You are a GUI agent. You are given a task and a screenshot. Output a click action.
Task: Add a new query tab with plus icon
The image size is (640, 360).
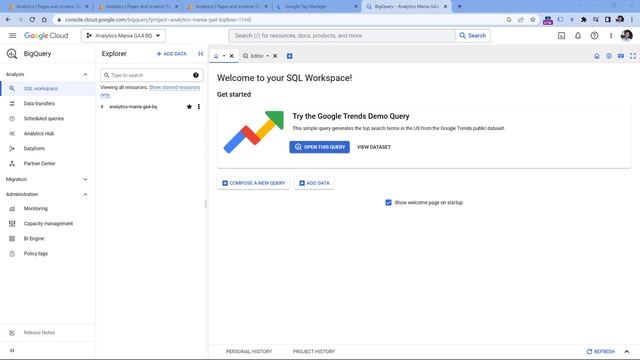coord(289,56)
